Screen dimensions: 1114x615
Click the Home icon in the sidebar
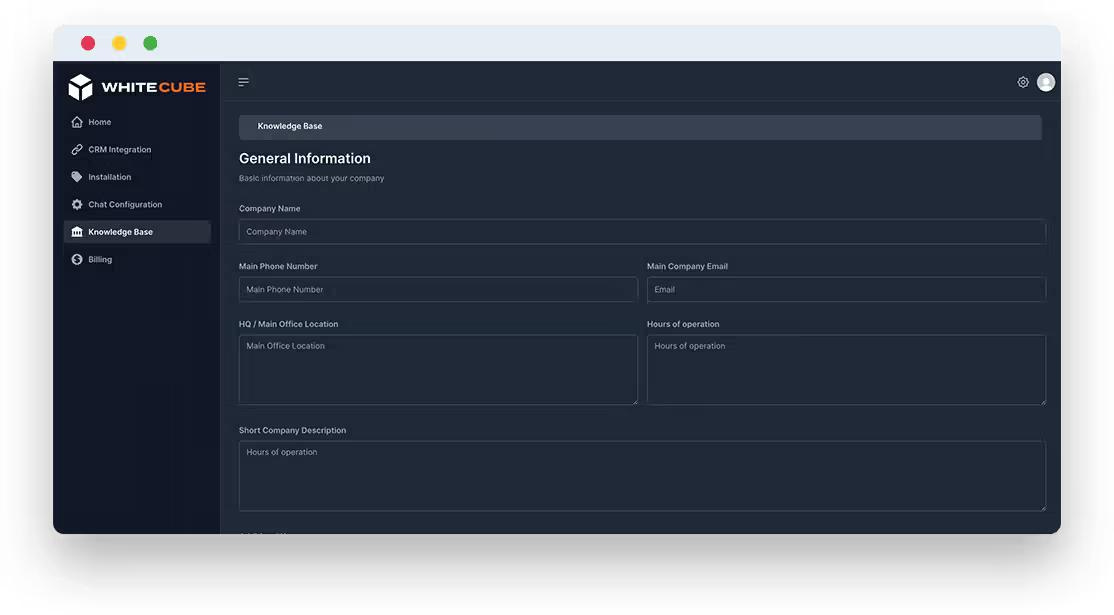point(77,121)
